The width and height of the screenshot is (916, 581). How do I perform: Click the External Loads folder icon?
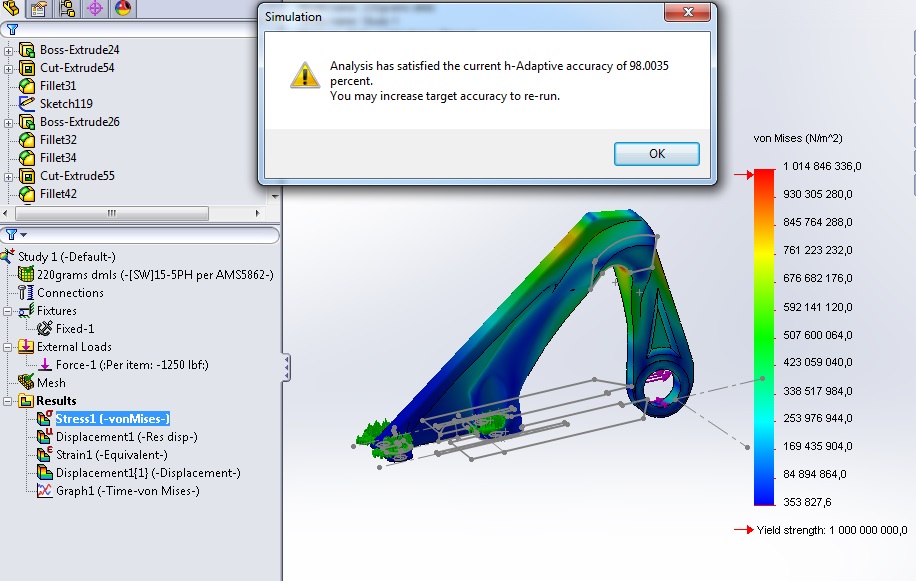tap(26, 346)
